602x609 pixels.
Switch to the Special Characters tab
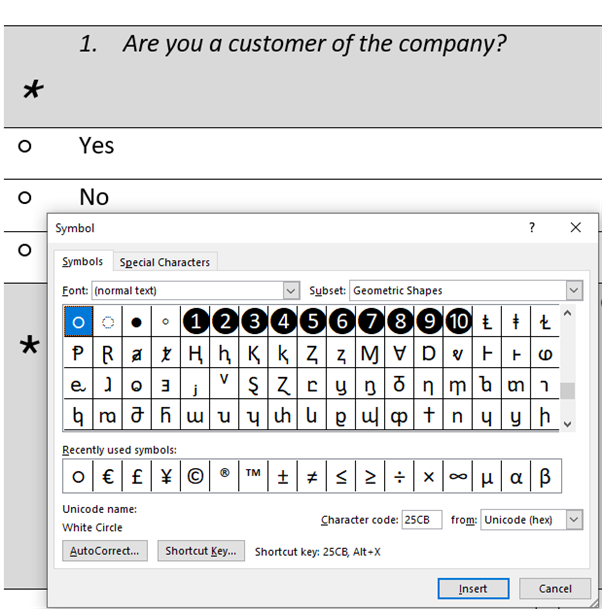coord(165,263)
